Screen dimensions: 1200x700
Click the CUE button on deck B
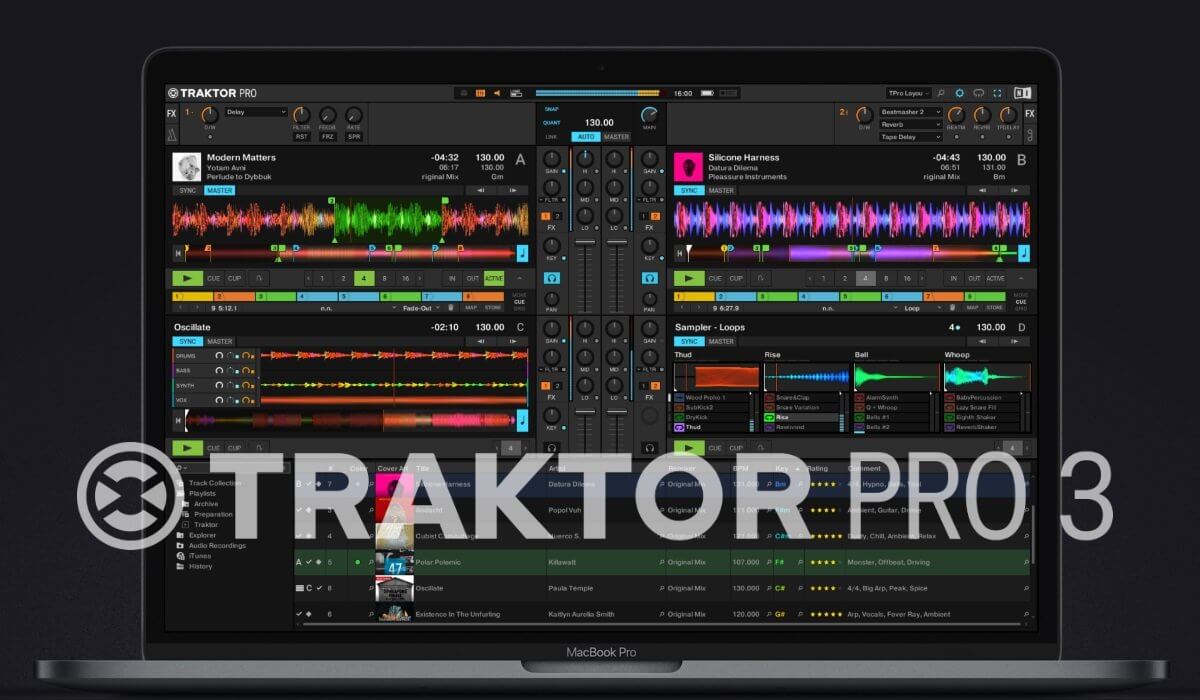click(x=715, y=278)
